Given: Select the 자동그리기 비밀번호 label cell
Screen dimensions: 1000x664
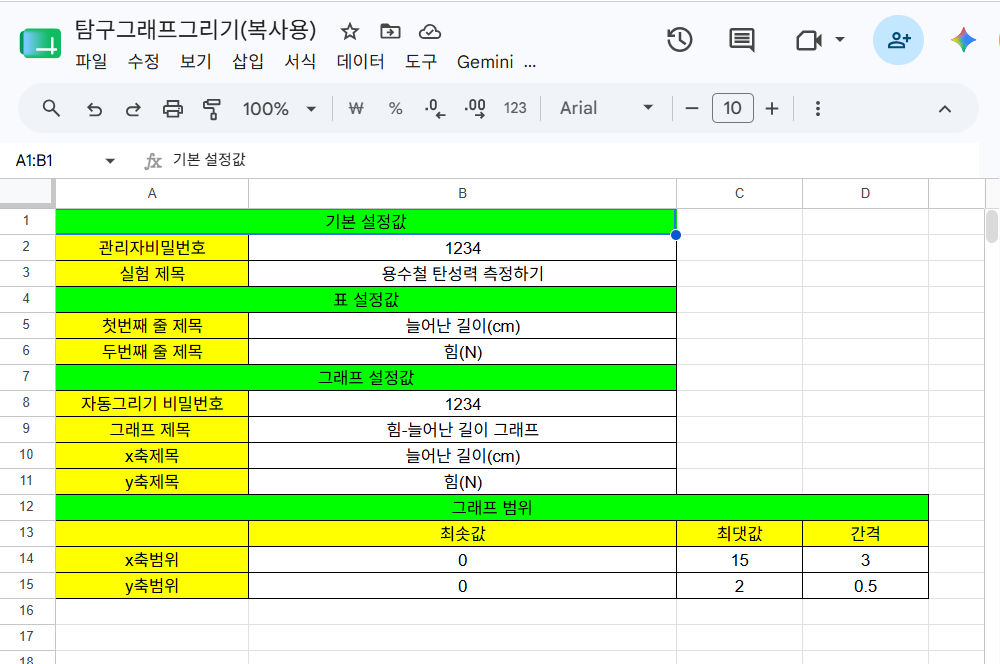Looking at the screenshot, I should [x=152, y=404].
